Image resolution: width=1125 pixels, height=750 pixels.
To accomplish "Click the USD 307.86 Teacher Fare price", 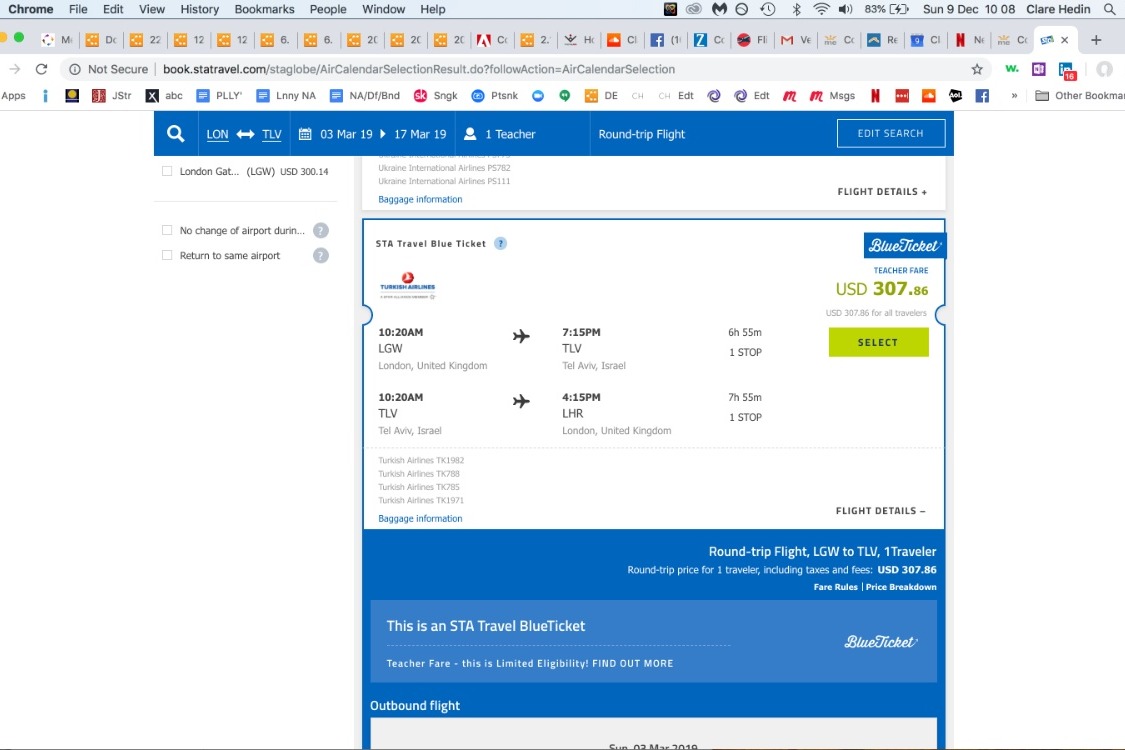I will (882, 289).
